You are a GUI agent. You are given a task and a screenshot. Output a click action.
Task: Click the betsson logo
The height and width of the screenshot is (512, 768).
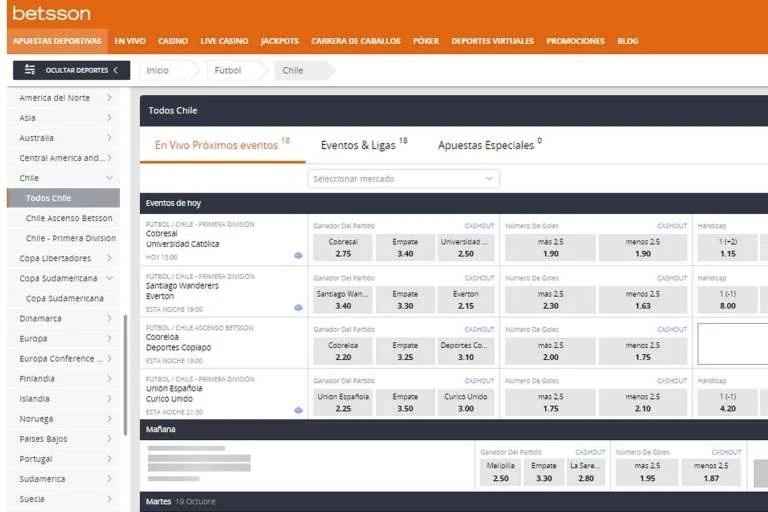click(x=52, y=13)
